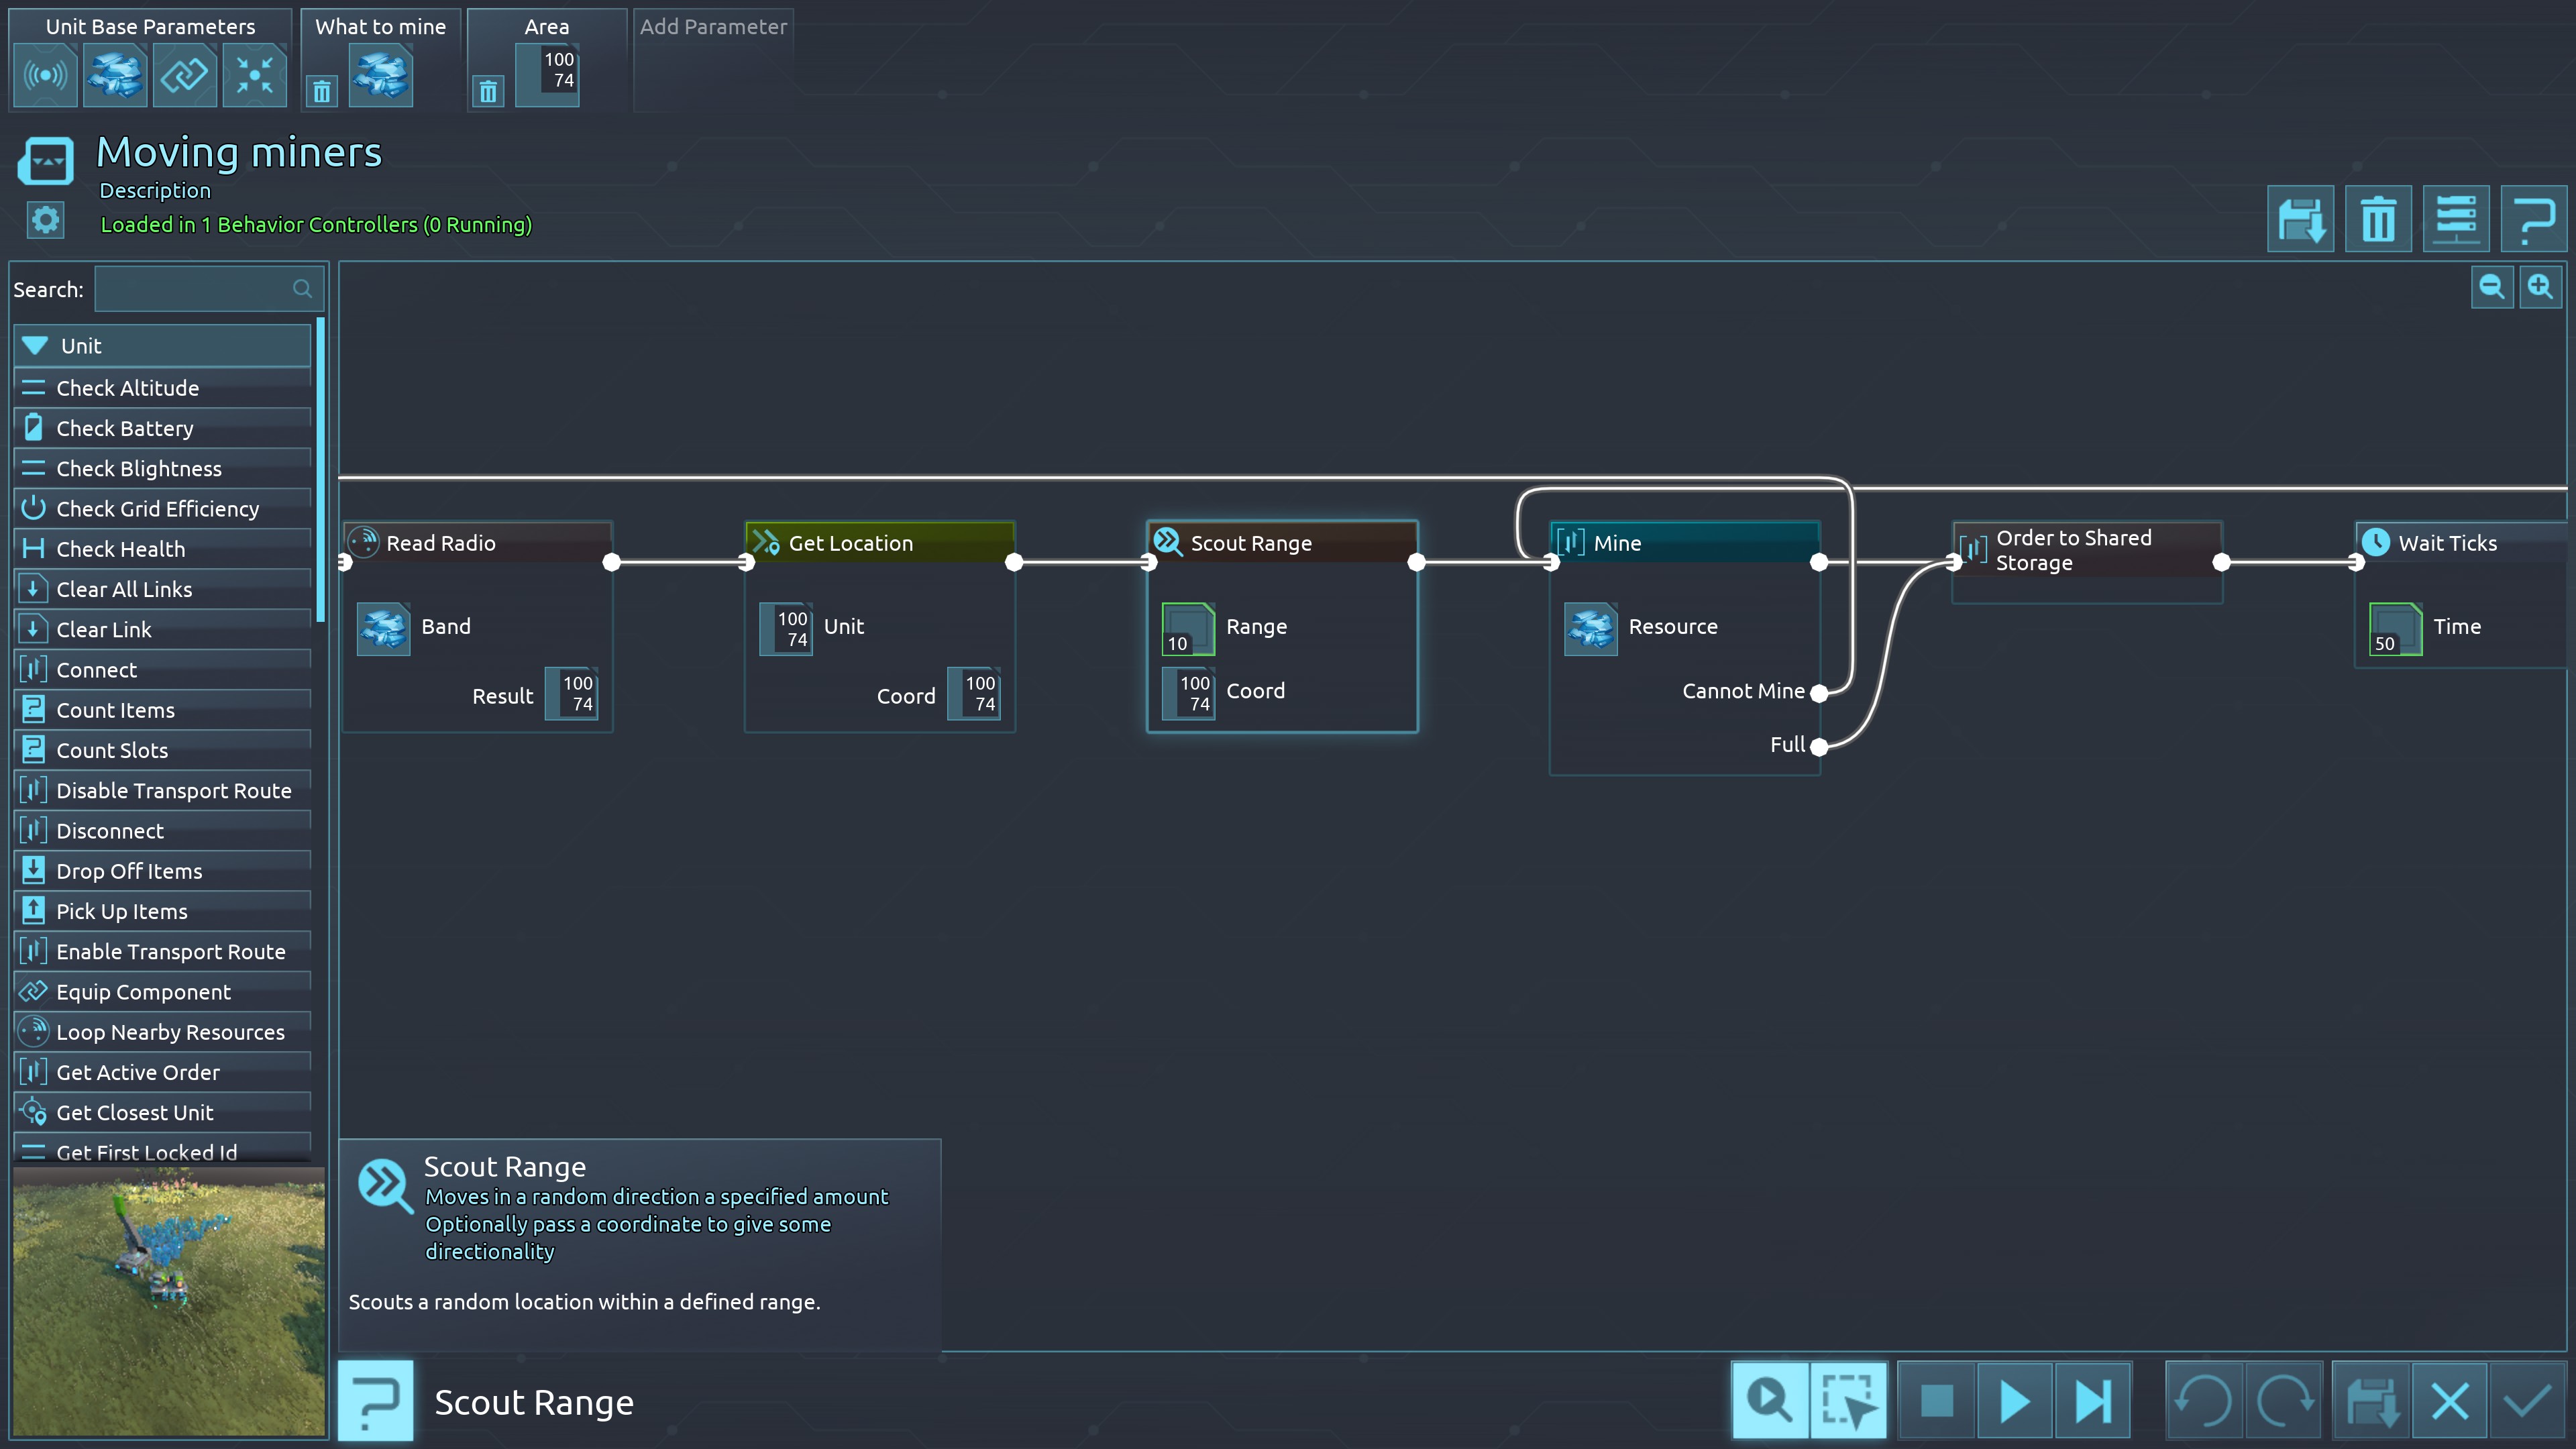2576x1449 pixels.
Task: Toggle the selection box cursor tool
Action: coord(1848,1401)
